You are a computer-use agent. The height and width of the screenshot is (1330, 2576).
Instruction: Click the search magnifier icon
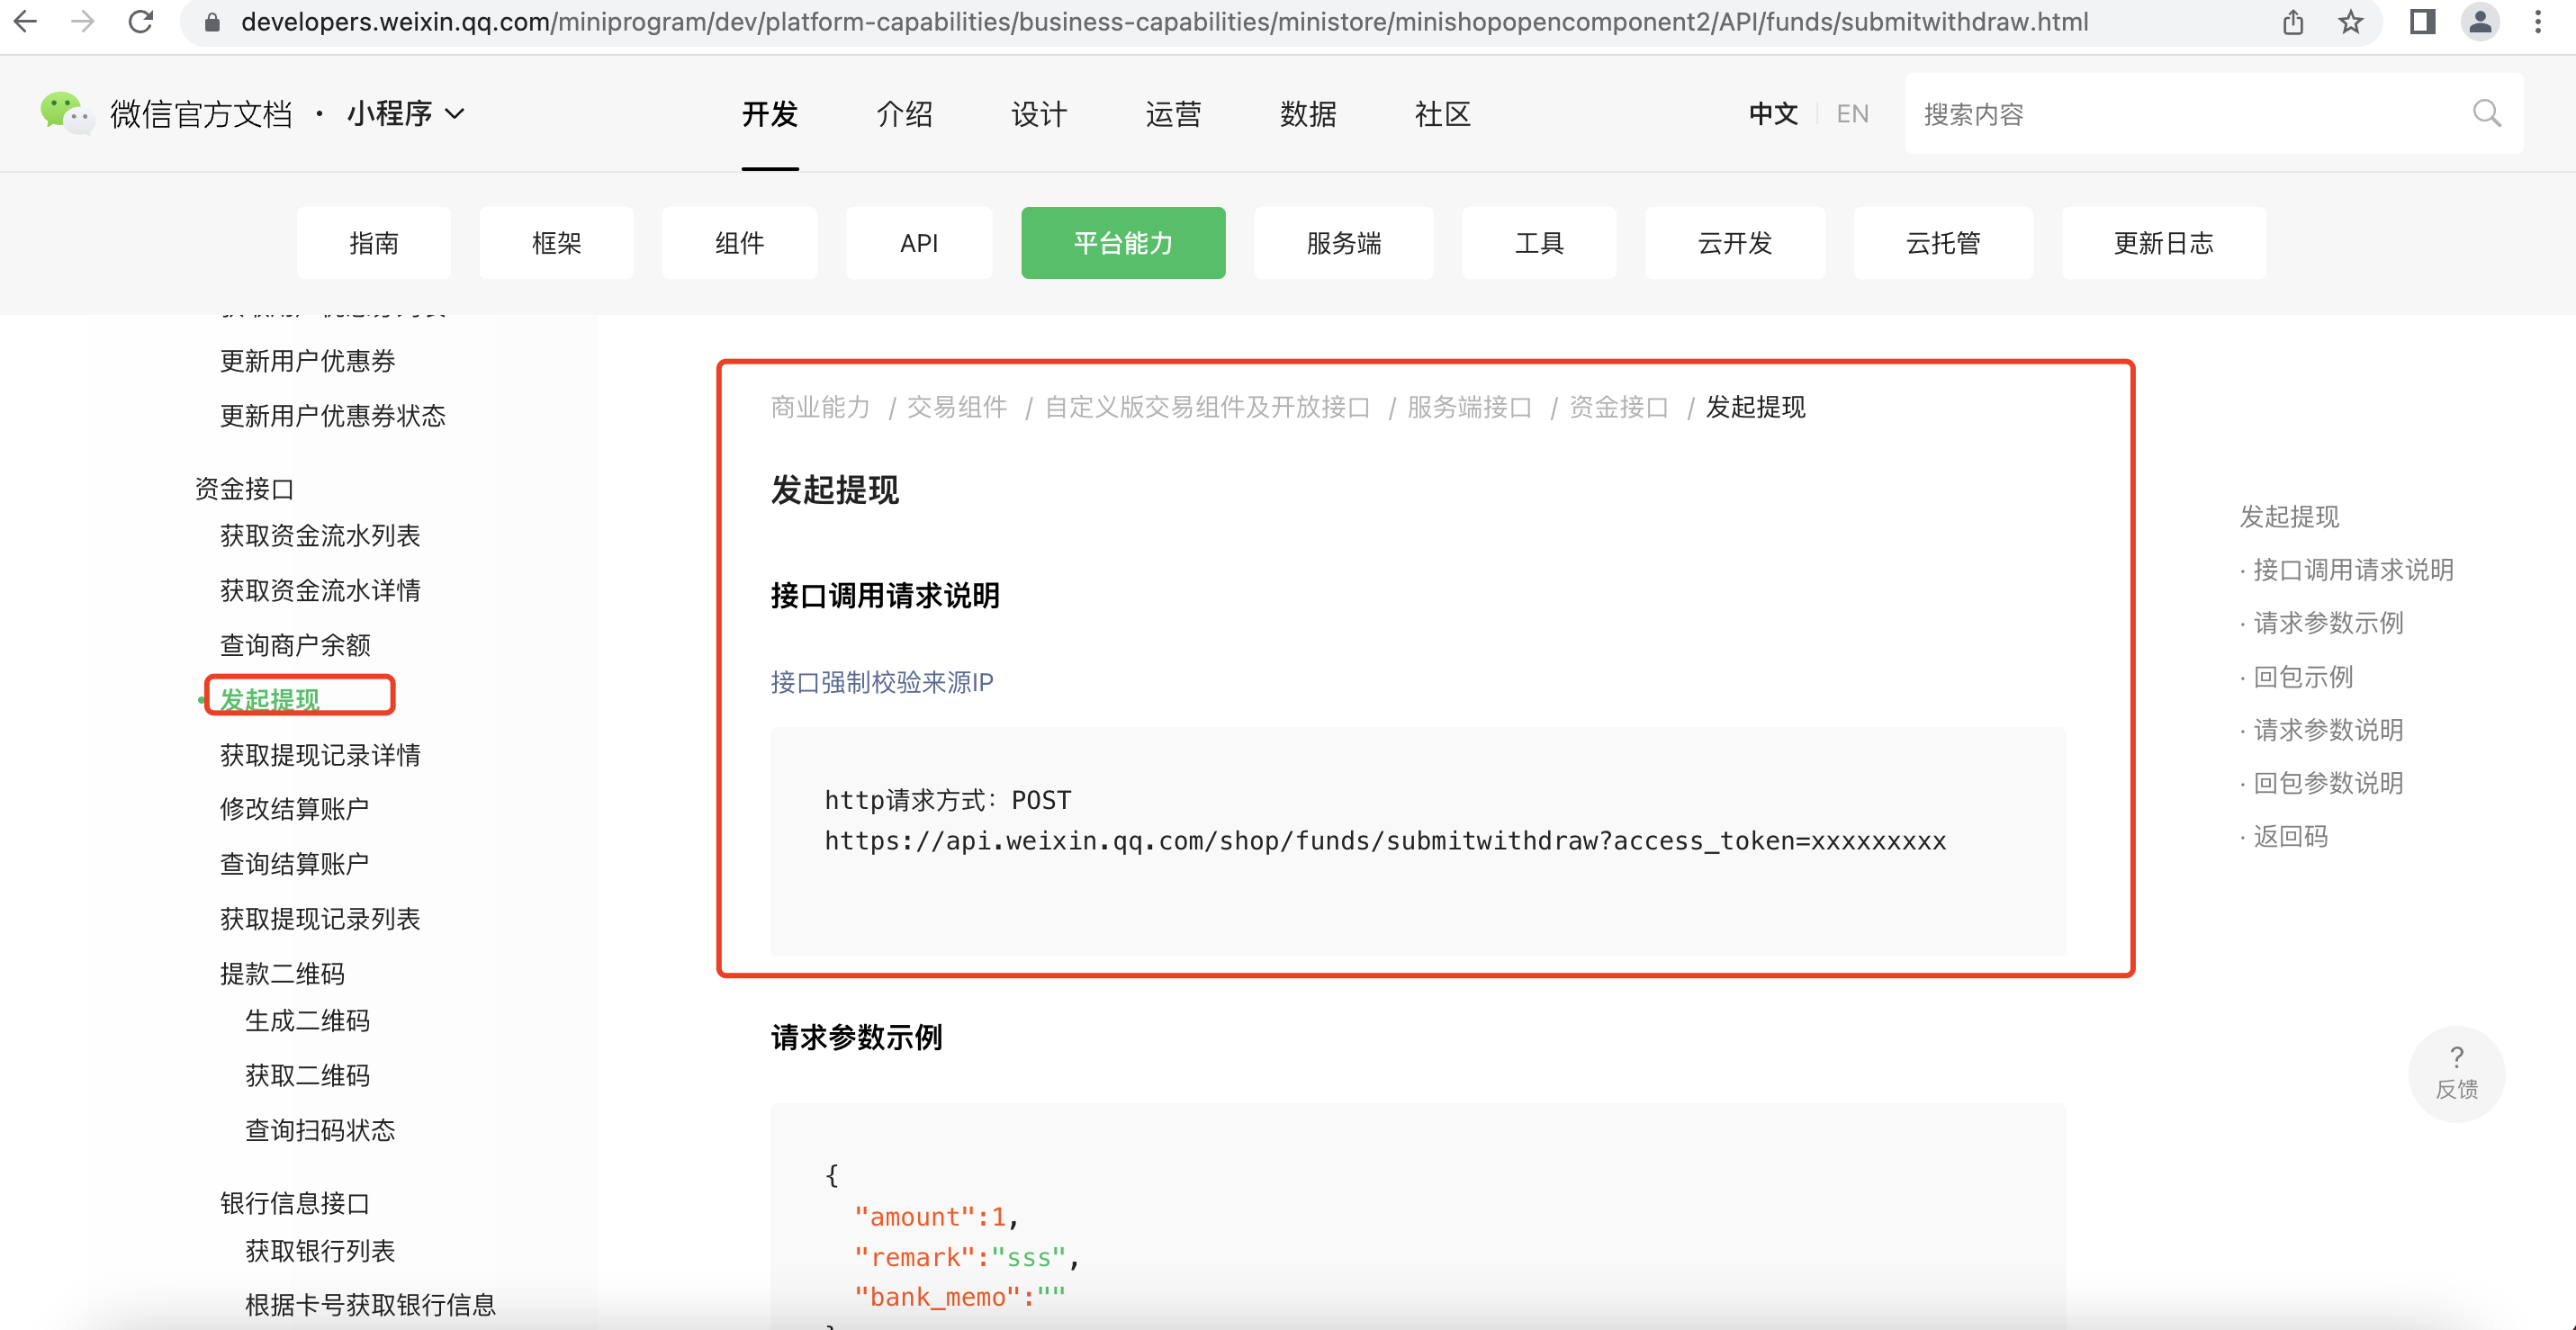tap(2486, 114)
